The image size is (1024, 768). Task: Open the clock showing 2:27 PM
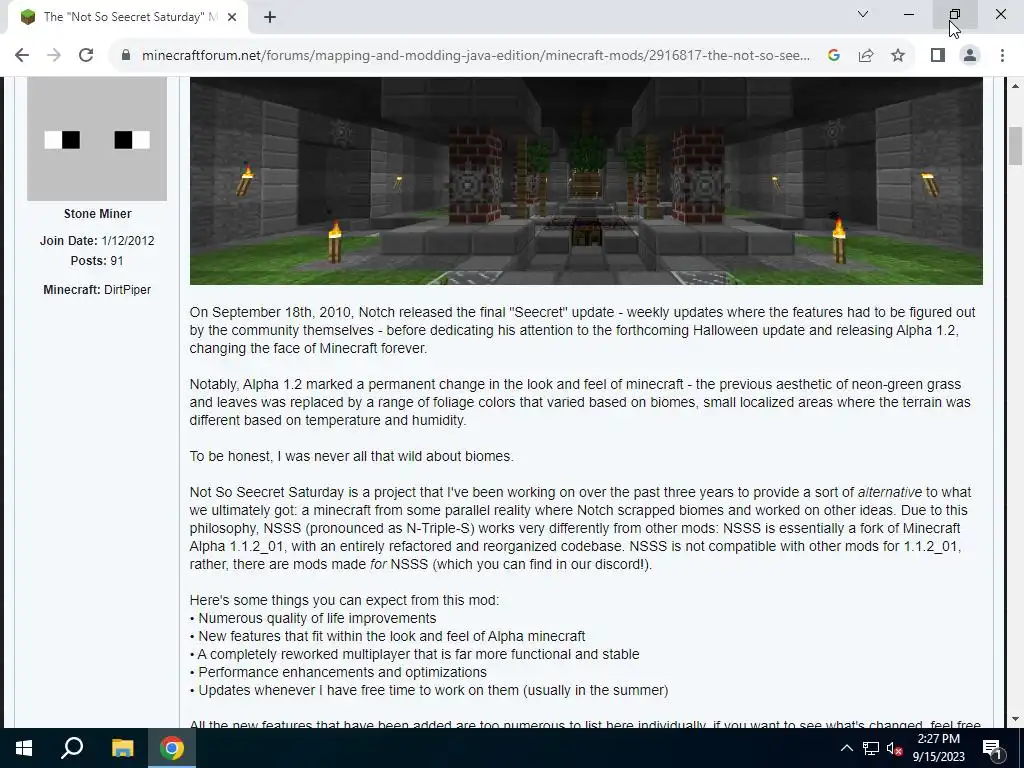[938, 748]
